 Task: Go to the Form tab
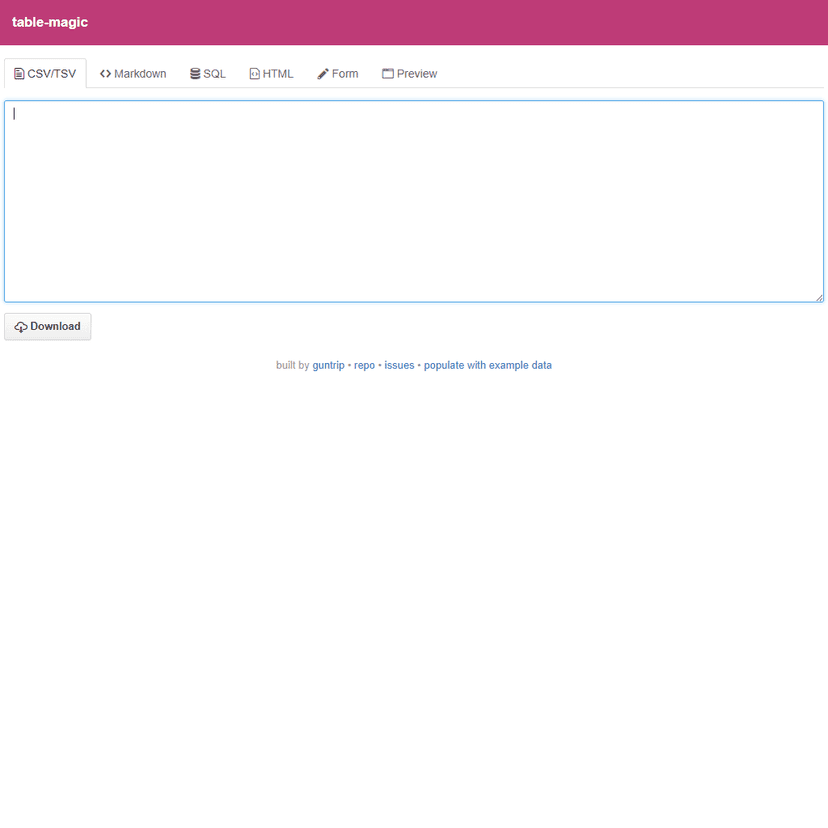345,74
